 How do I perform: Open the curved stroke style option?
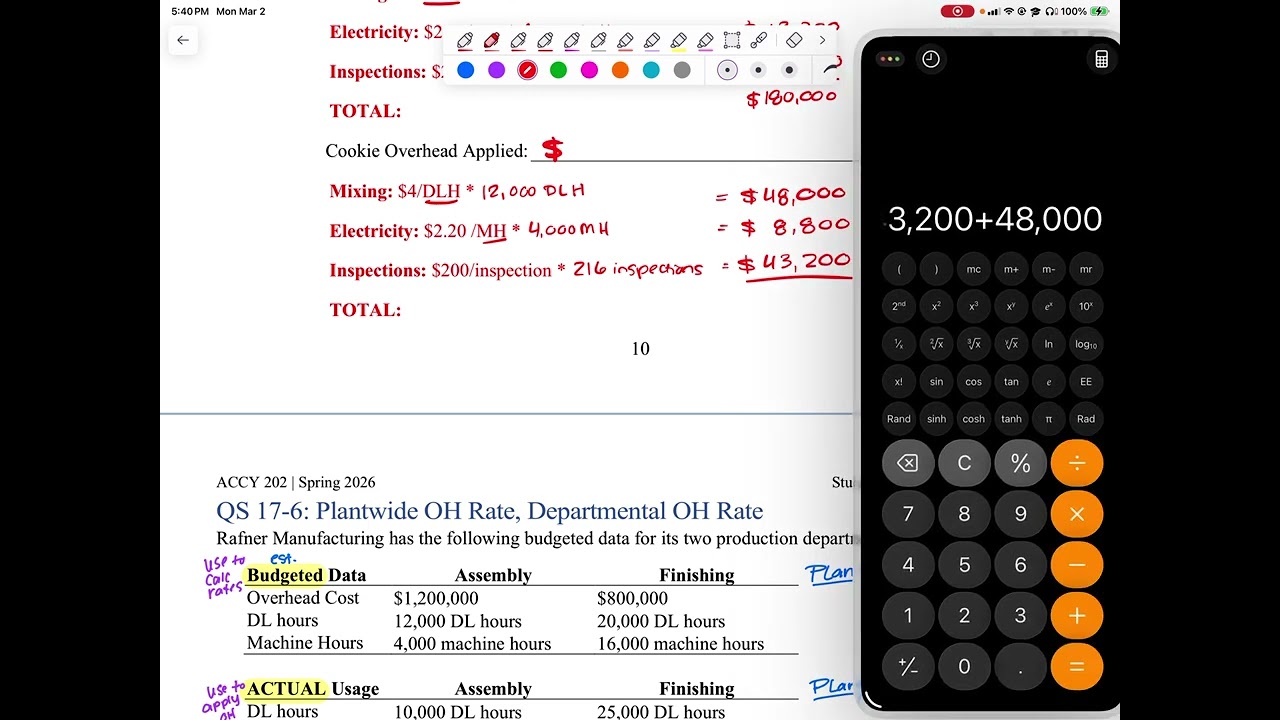click(832, 68)
